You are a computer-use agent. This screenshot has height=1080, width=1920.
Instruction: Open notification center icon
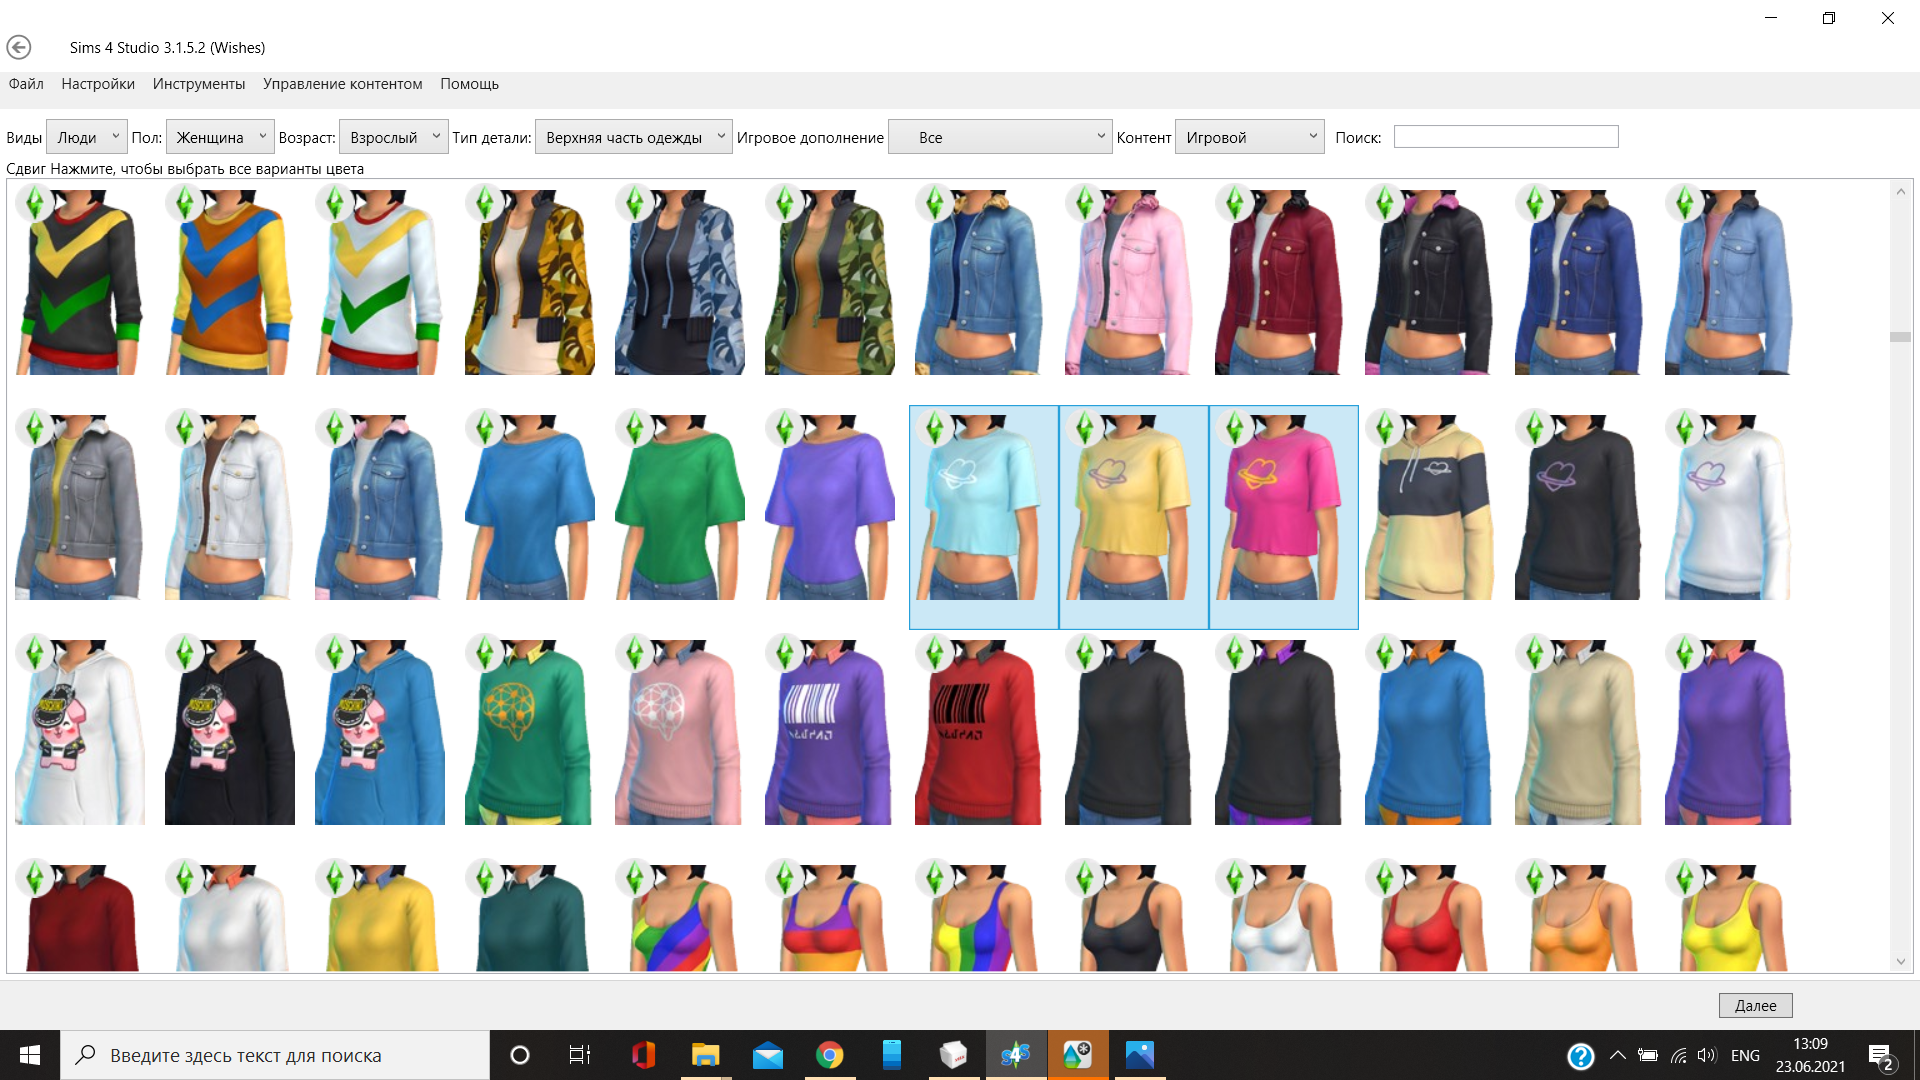[x=1880, y=1056]
